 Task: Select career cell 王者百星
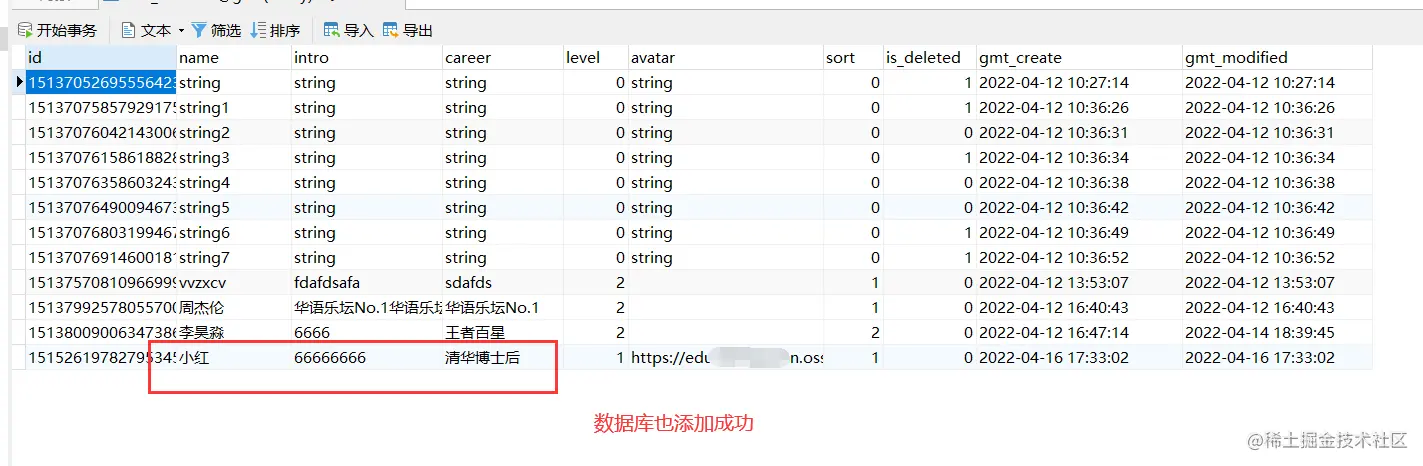(x=502, y=332)
